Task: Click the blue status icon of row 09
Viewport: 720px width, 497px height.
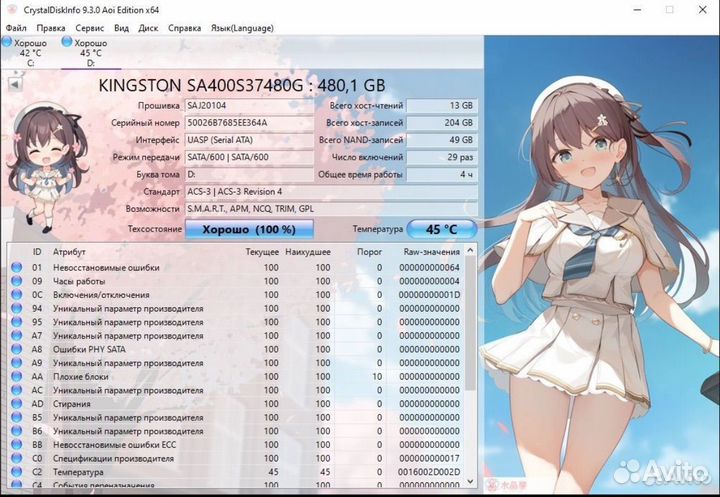Action: [x=17, y=281]
